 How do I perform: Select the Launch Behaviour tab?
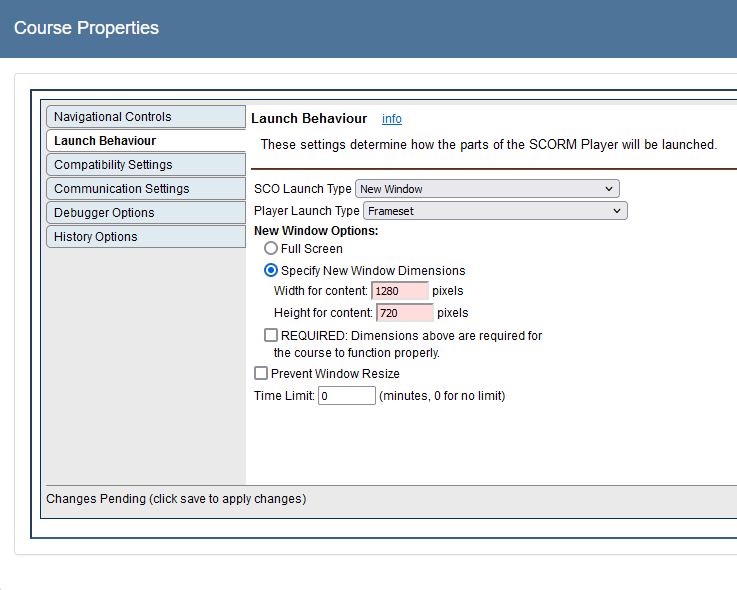click(145, 141)
